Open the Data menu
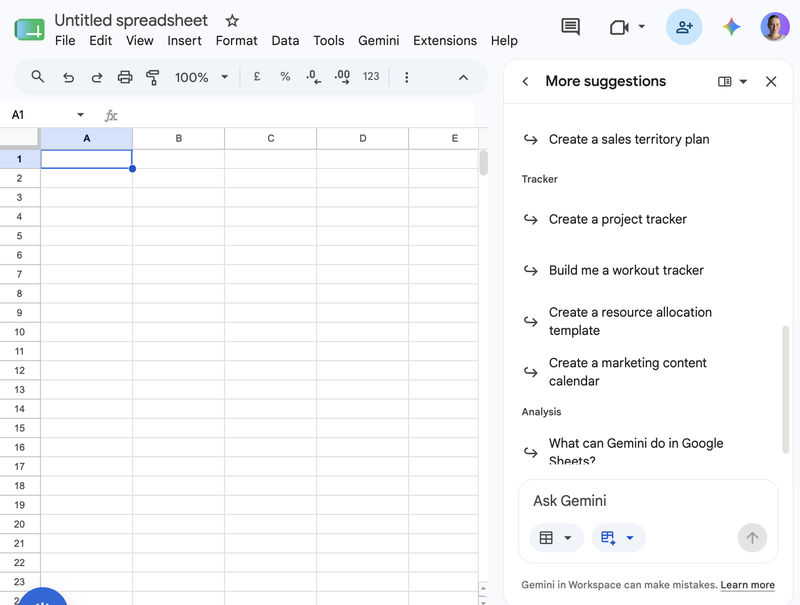This screenshot has width=800, height=605. [285, 40]
